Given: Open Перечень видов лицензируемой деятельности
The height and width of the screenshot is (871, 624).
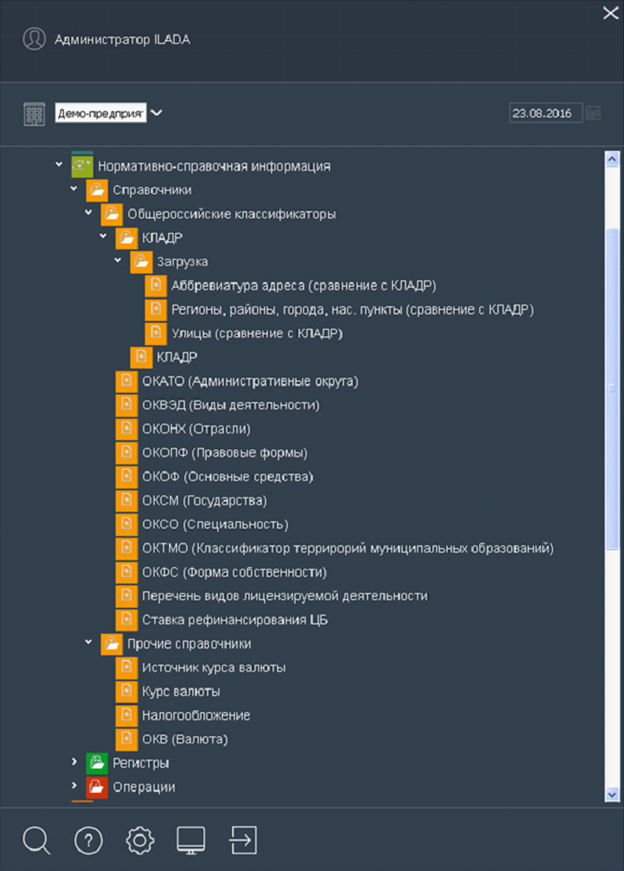Looking at the screenshot, I should (285, 596).
